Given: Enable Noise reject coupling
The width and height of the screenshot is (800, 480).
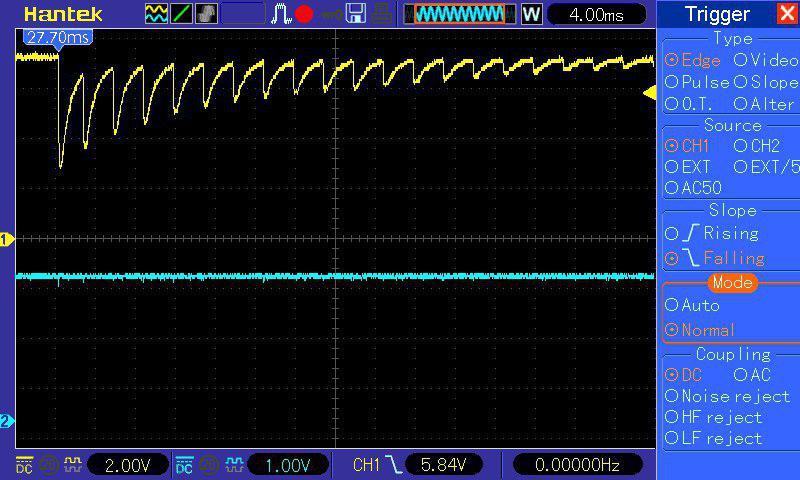Looking at the screenshot, I should tap(728, 396).
